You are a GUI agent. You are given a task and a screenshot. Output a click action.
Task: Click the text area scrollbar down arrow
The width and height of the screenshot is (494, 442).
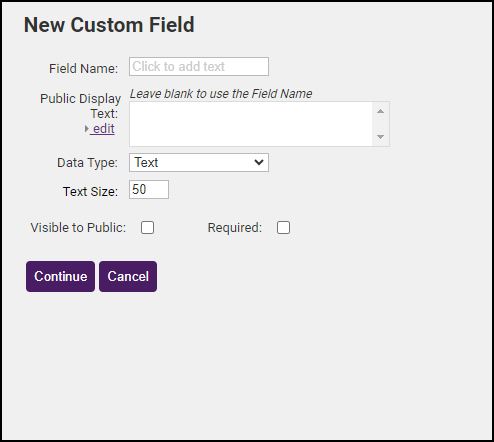tap(380, 137)
